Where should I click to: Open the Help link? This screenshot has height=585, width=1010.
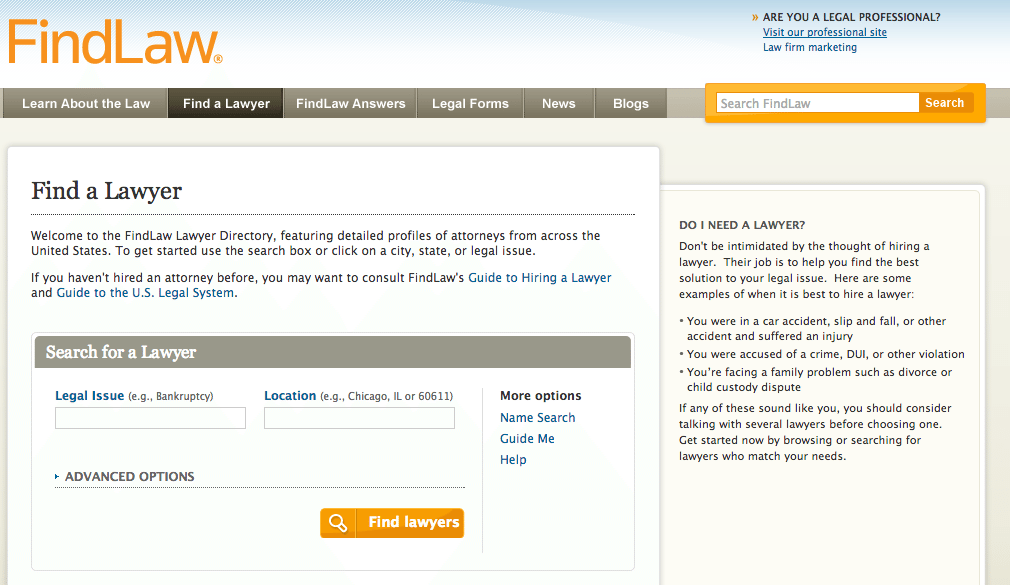(x=512, y=459)
